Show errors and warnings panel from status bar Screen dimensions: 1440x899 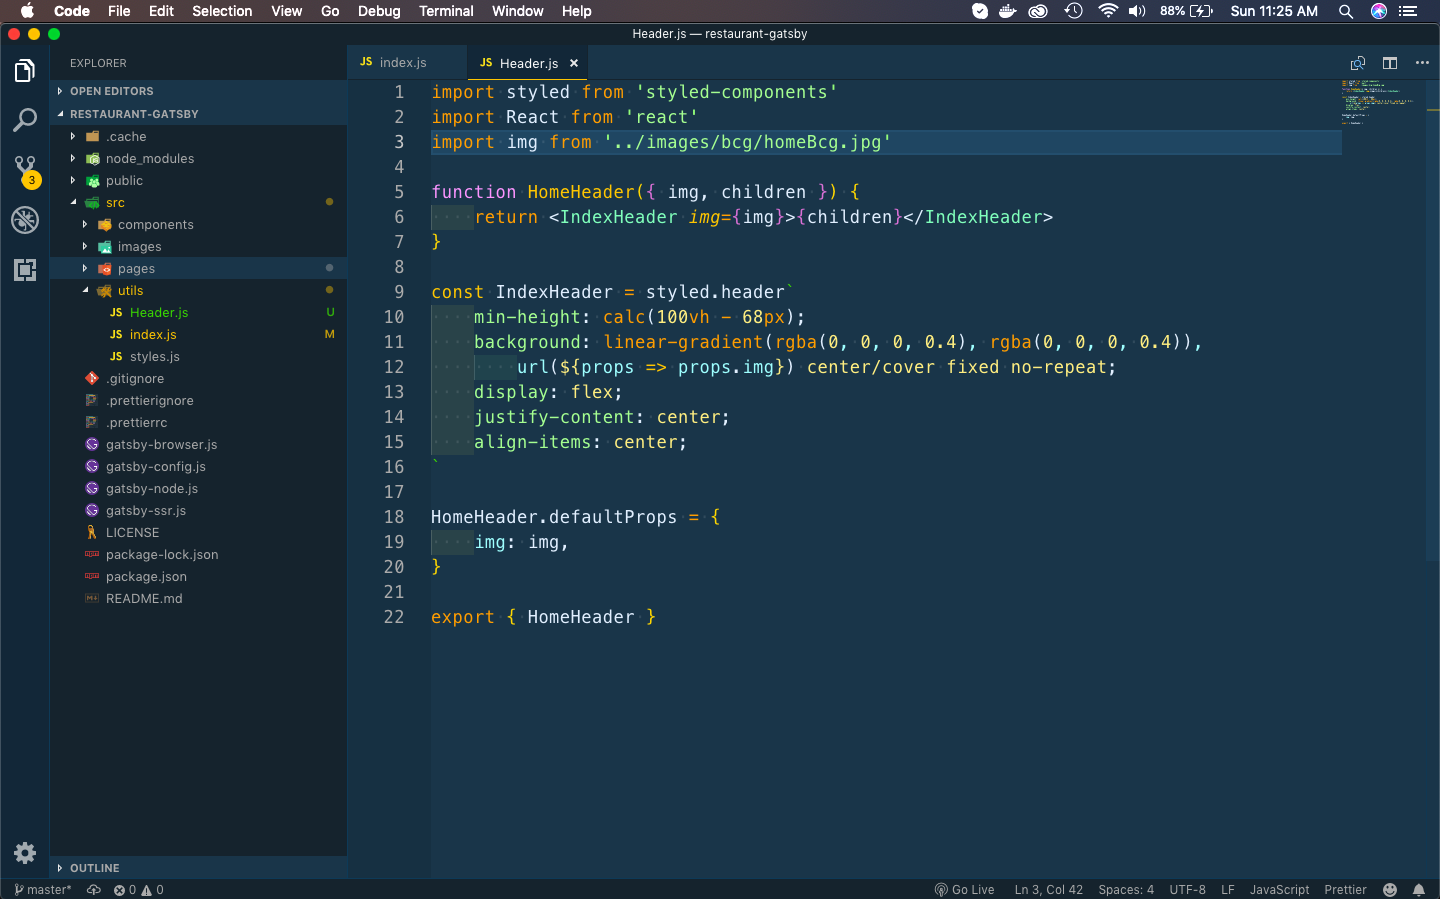click(138, 890)
